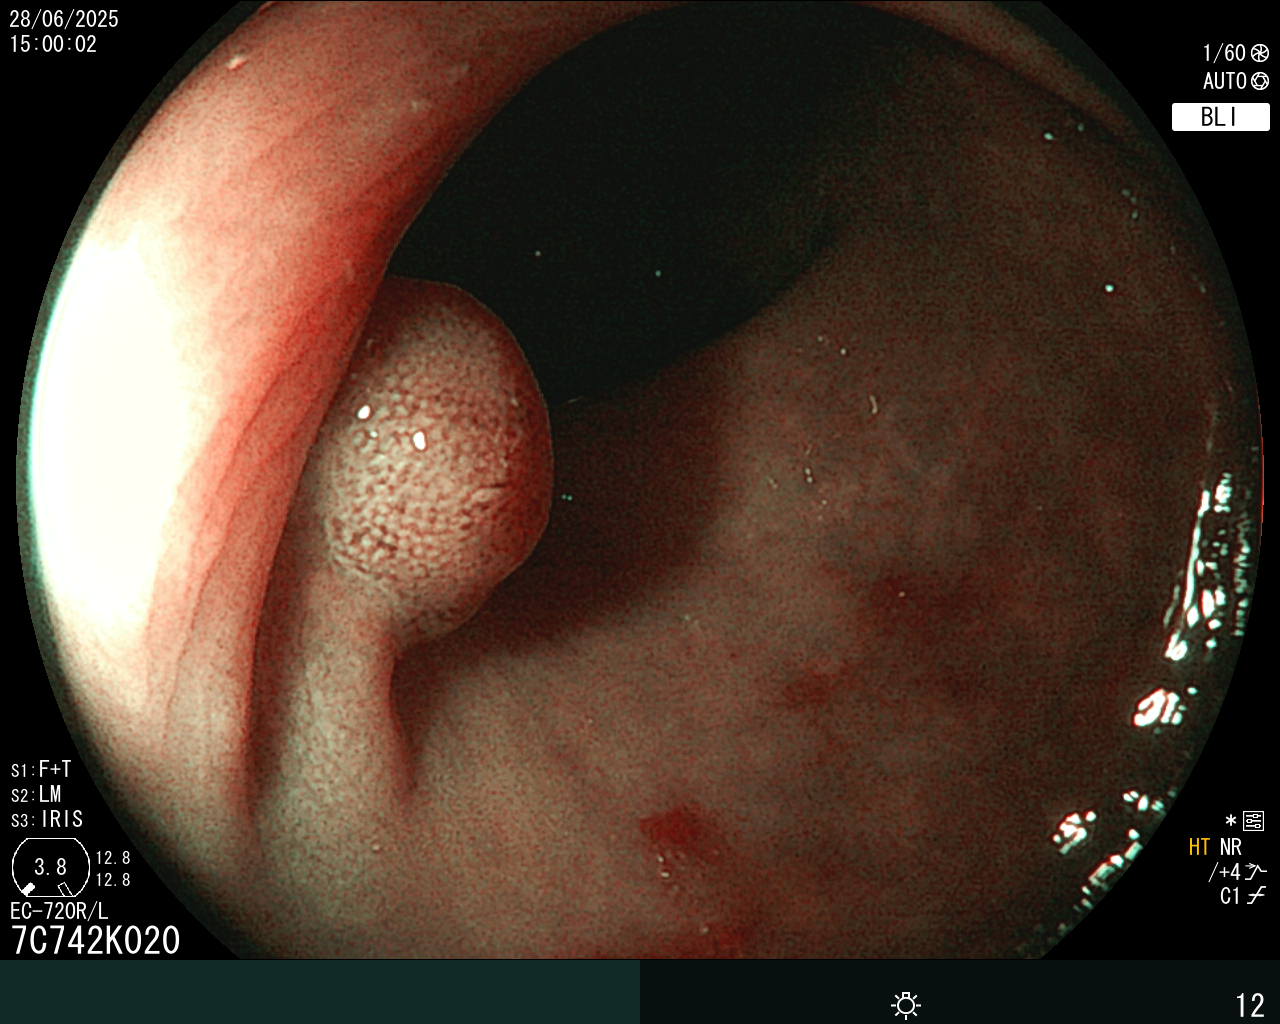The height and width of the screenshot is (1024, 1280).
Task: Click the asterisk marker near settings icon
Action: [1231, 822]
